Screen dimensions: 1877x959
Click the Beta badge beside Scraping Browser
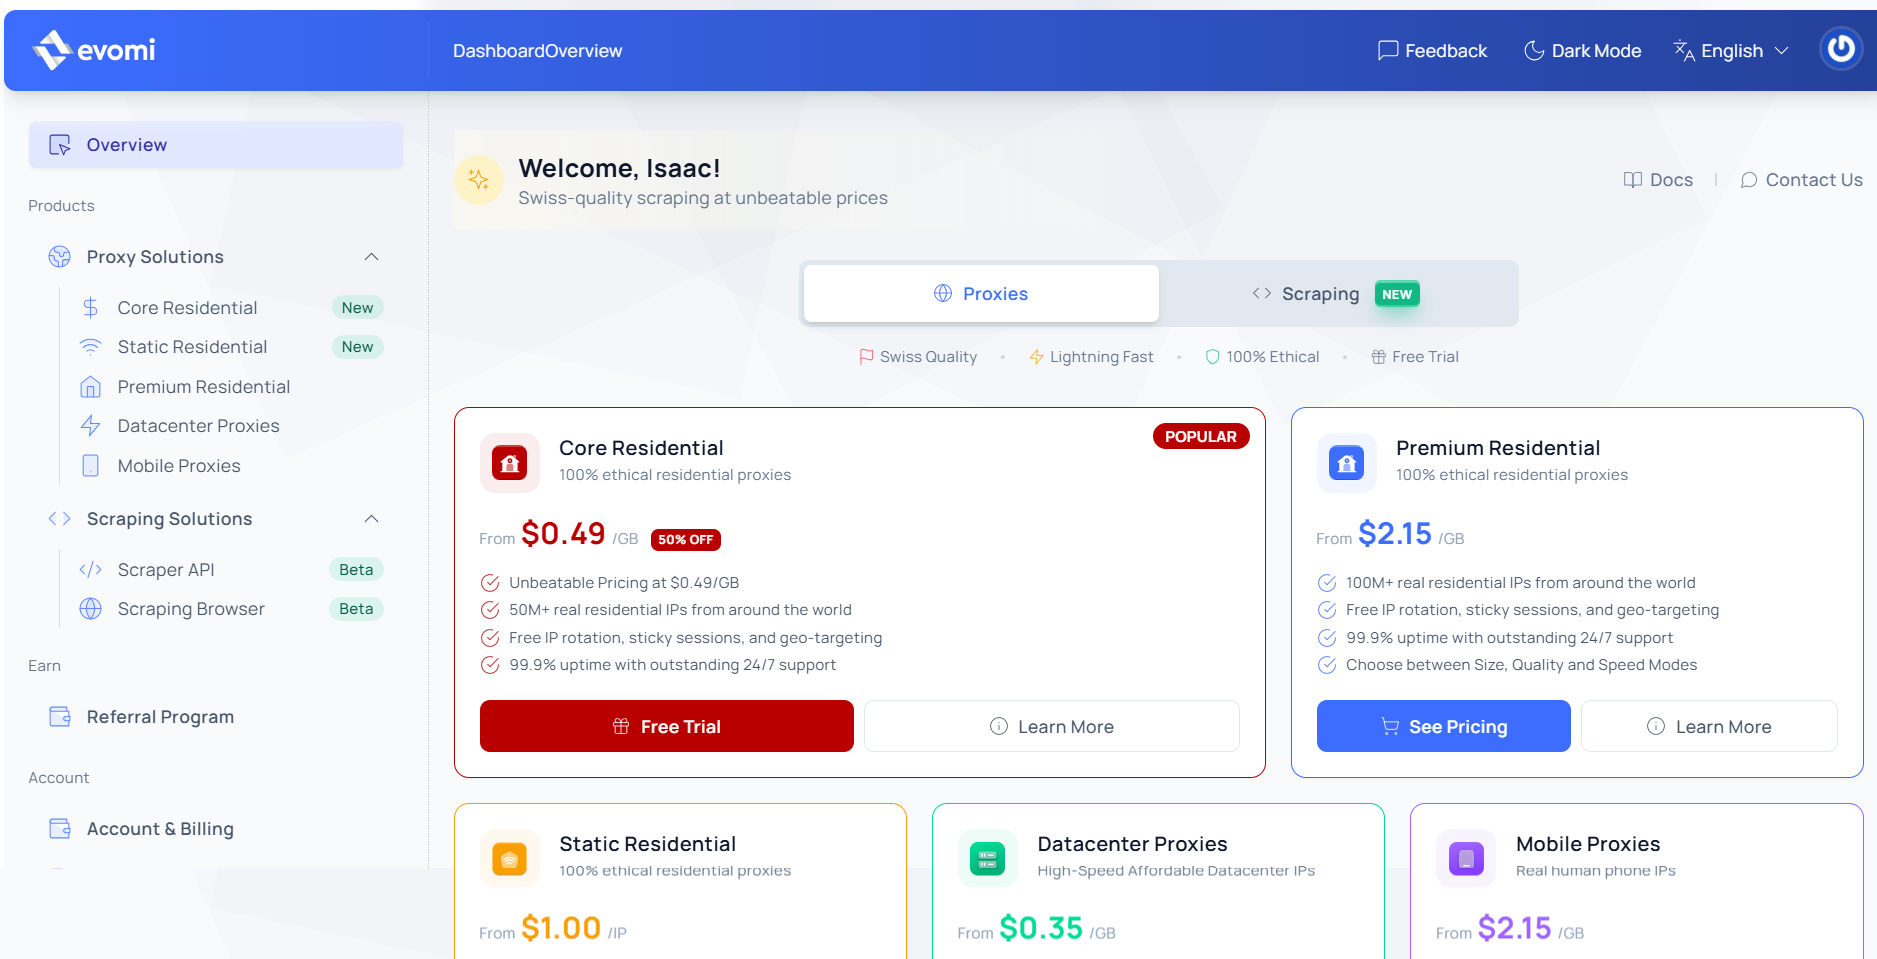click(x=356, y=609)
